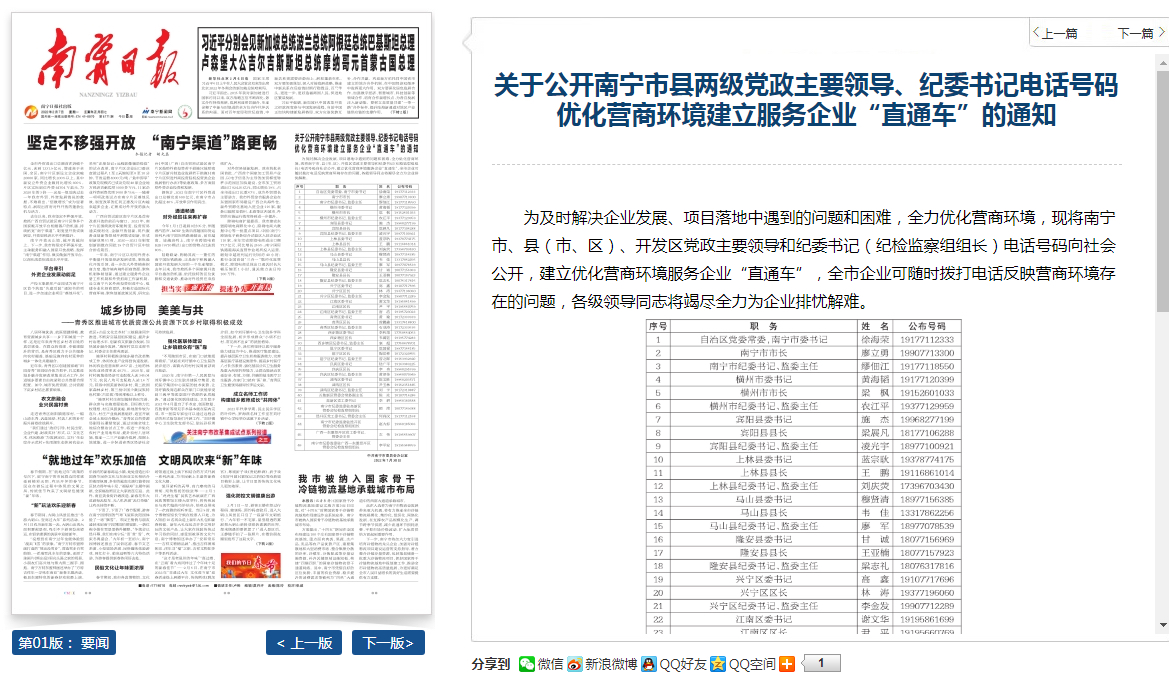Image resolution: width=1169 pixels, height=684 pixels.
Task: Open the phone number notice article on the page preview
Action: 356,143
